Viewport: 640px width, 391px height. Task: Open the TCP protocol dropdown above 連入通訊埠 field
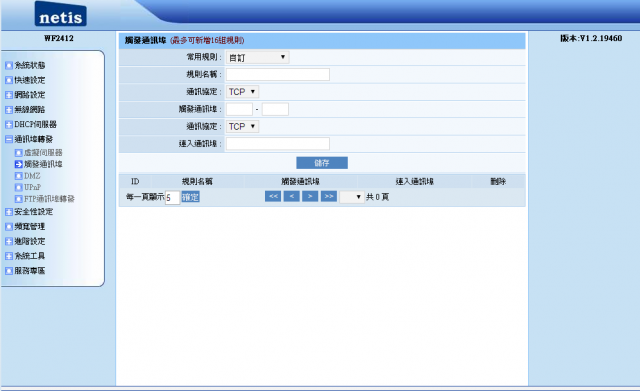[x=242, y=127]
